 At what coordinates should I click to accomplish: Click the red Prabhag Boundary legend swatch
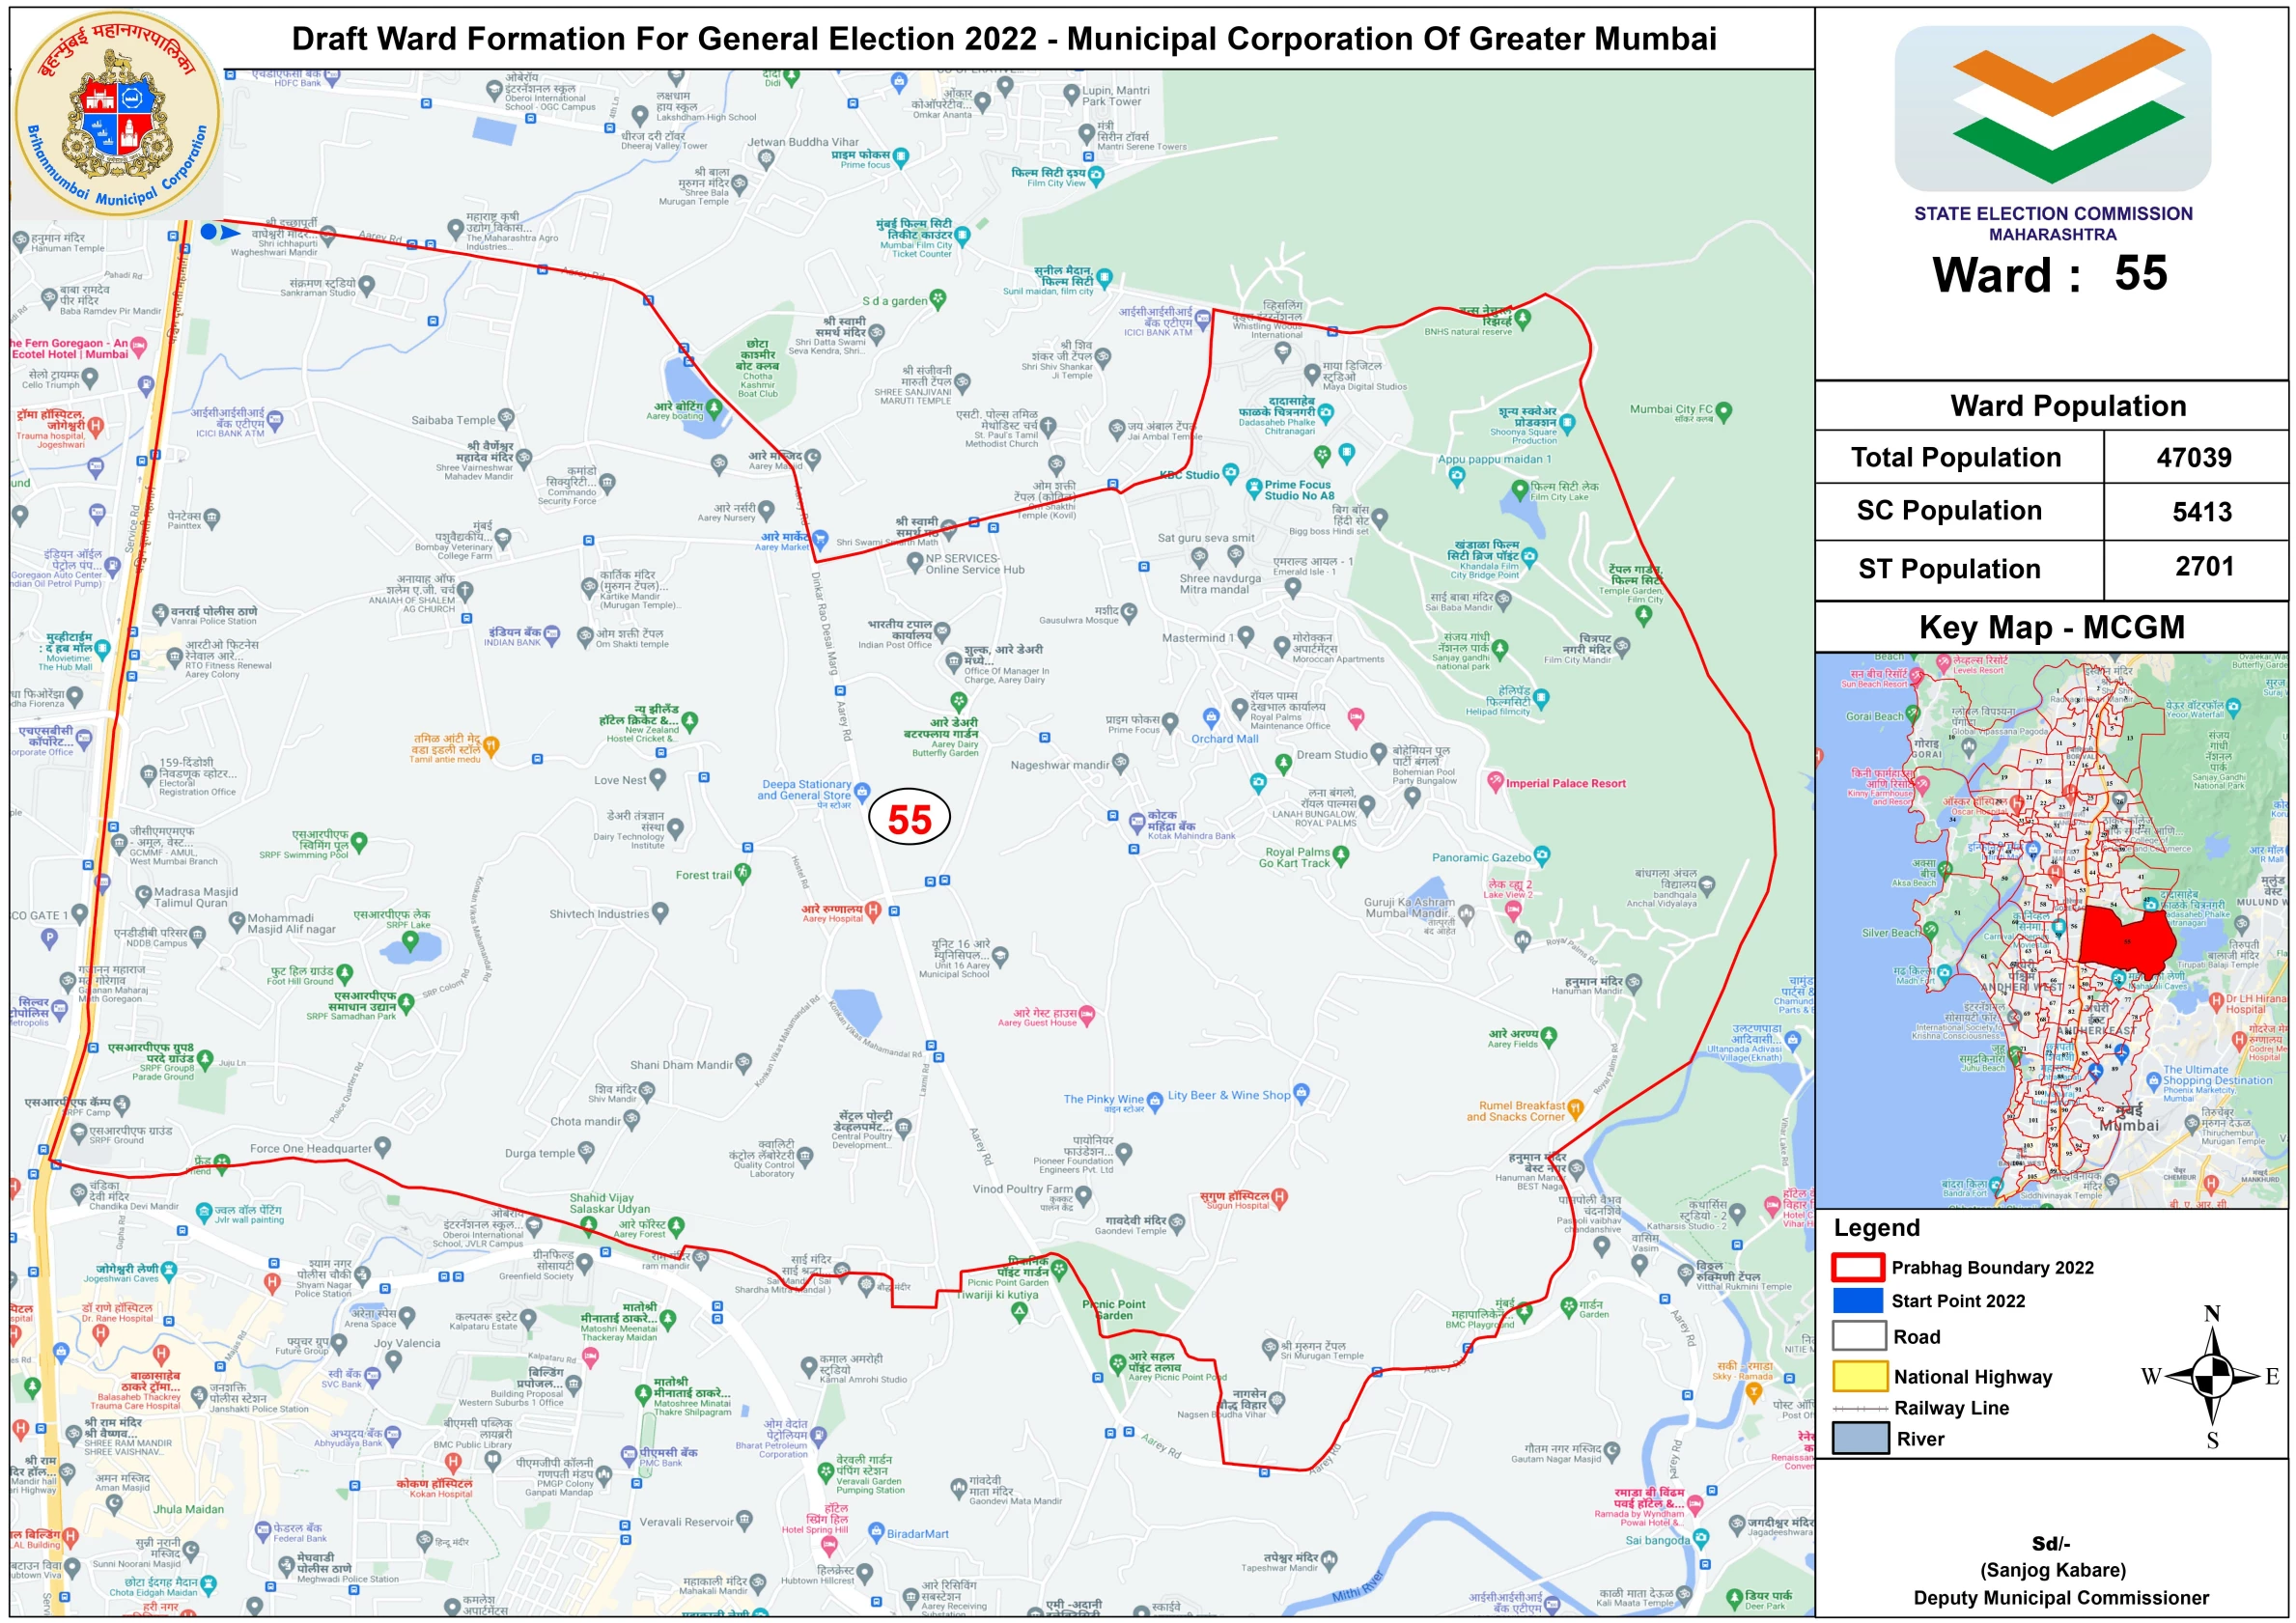coord(1858,1267)
